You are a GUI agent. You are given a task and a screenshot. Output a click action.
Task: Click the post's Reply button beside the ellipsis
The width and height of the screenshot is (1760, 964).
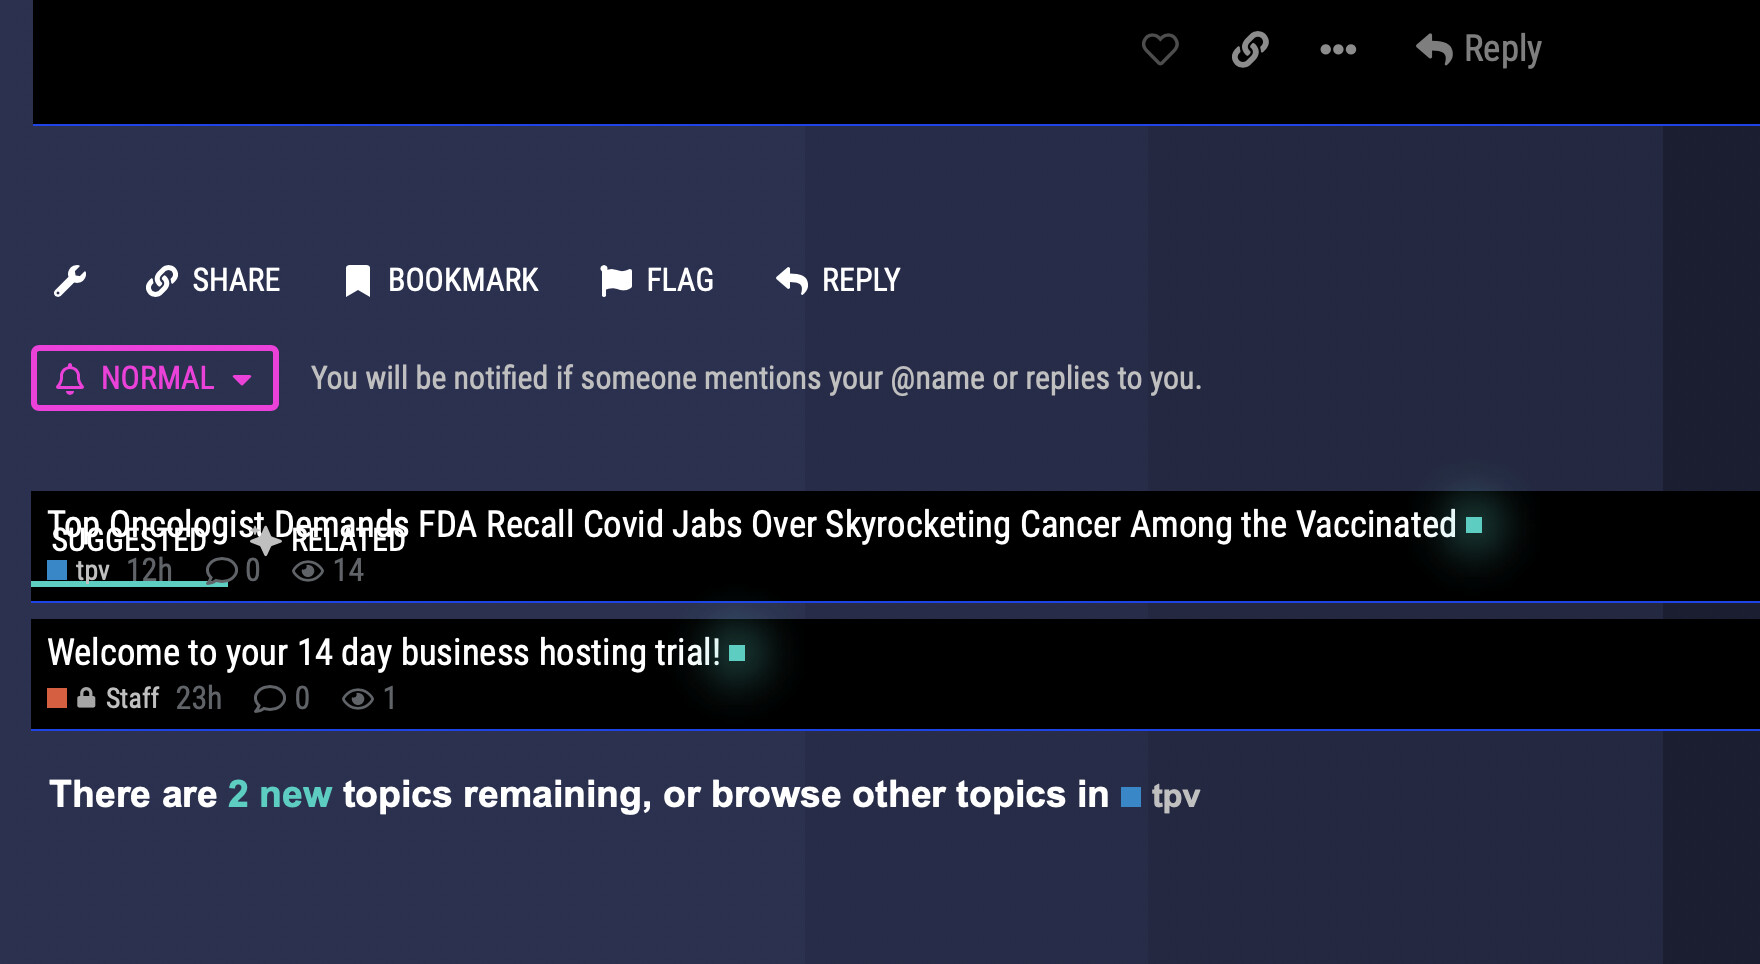[1479, 49]
